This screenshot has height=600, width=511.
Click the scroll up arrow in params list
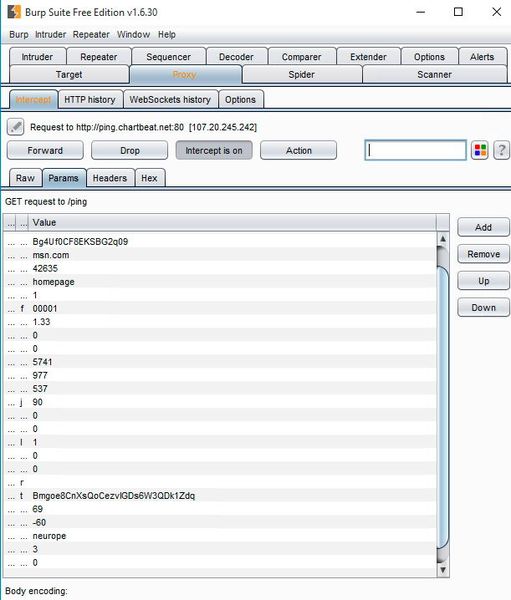(x=442, y=239)
